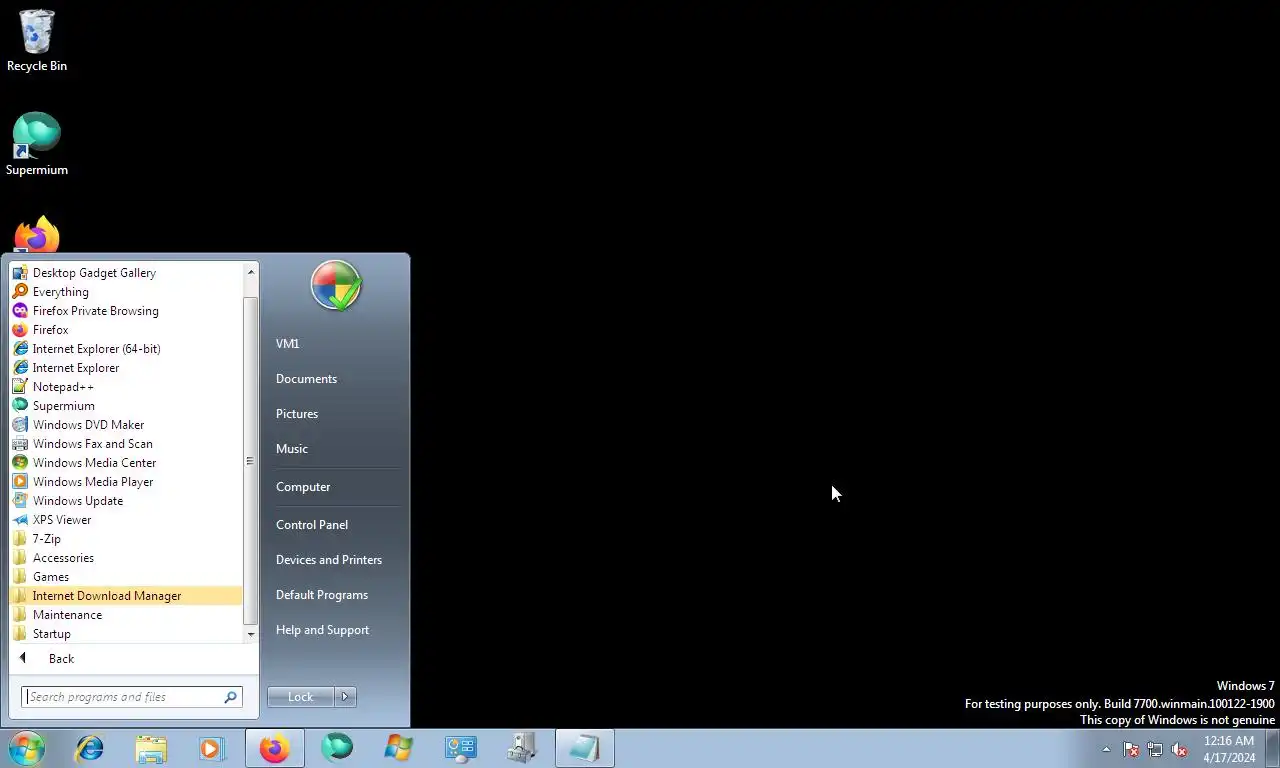Click the programs list scrollbar thumb
1280x768 pixels.
coord(251,461)
